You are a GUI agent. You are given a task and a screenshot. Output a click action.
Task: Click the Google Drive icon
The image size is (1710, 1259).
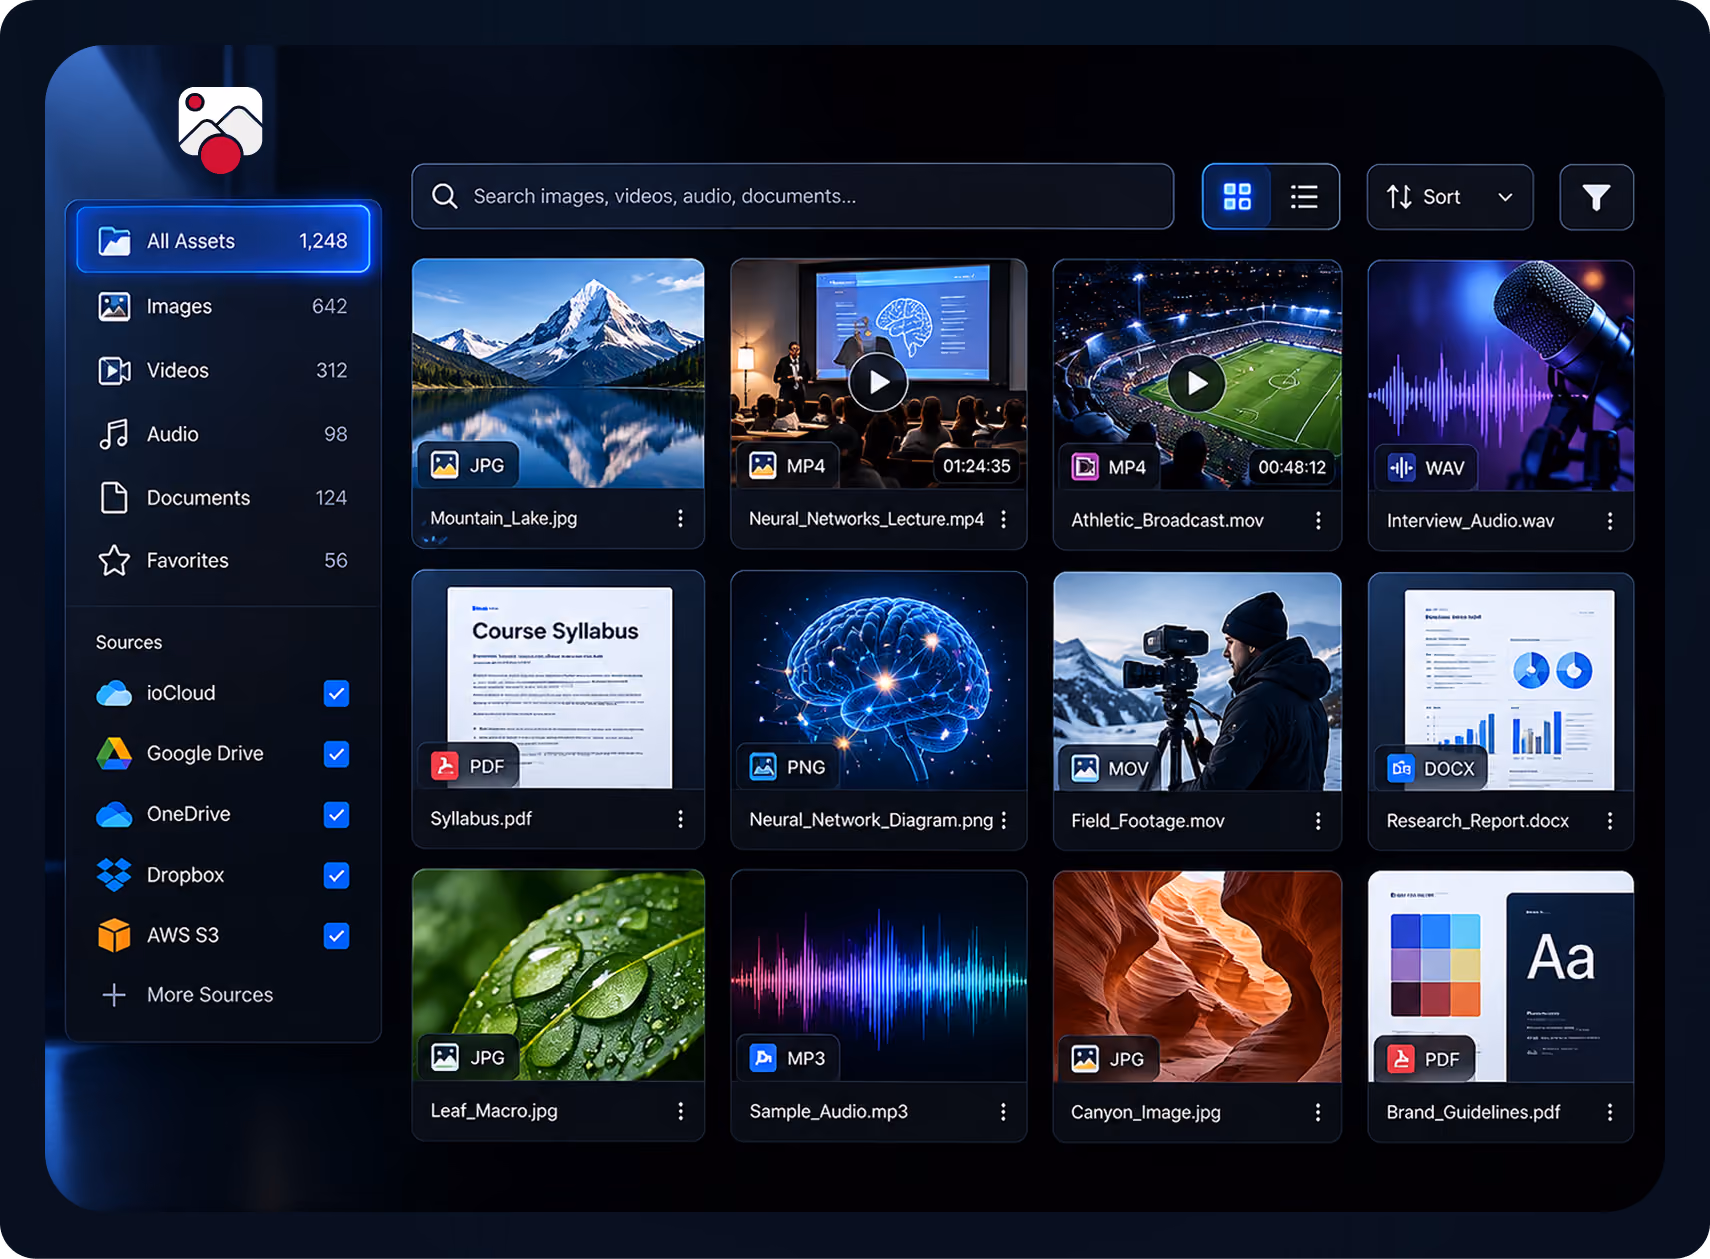click(114, 754)
